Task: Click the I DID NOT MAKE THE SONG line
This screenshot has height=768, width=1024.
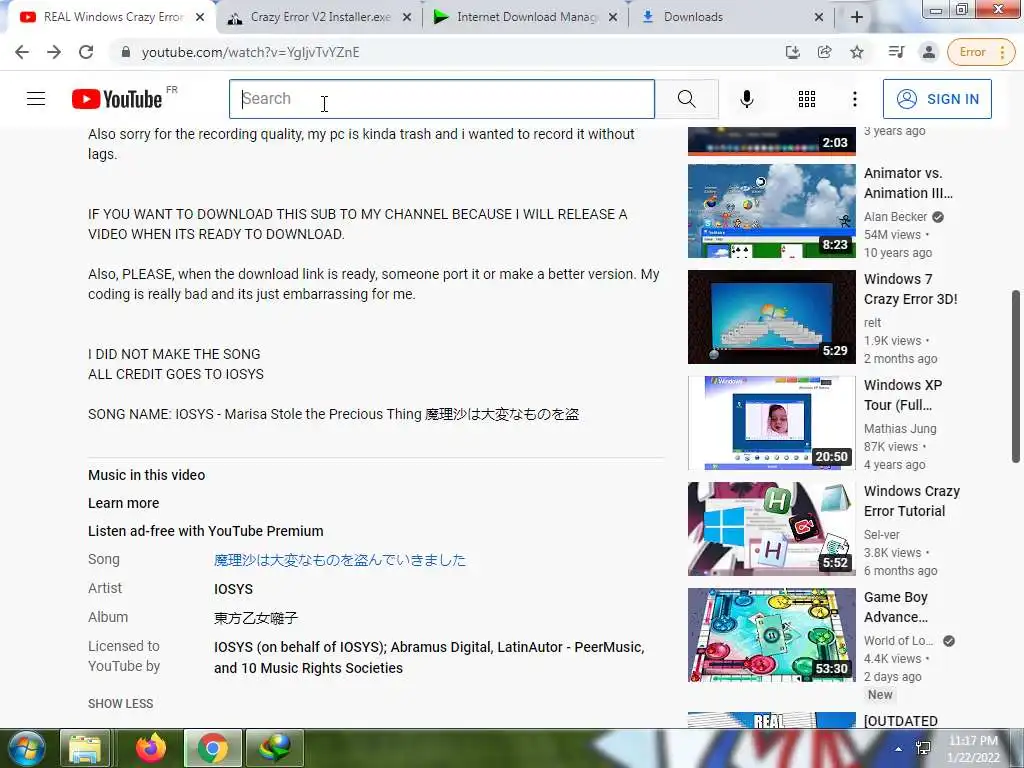Action: point(174,354)
